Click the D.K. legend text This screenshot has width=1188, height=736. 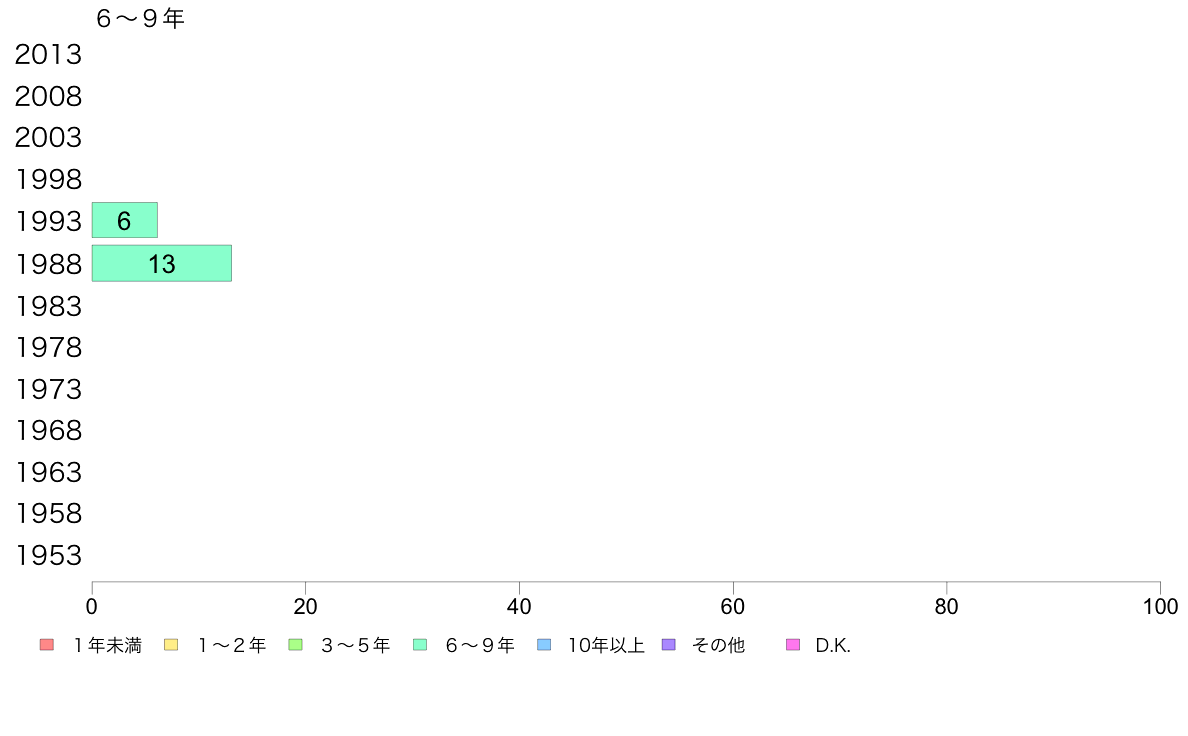833,646
